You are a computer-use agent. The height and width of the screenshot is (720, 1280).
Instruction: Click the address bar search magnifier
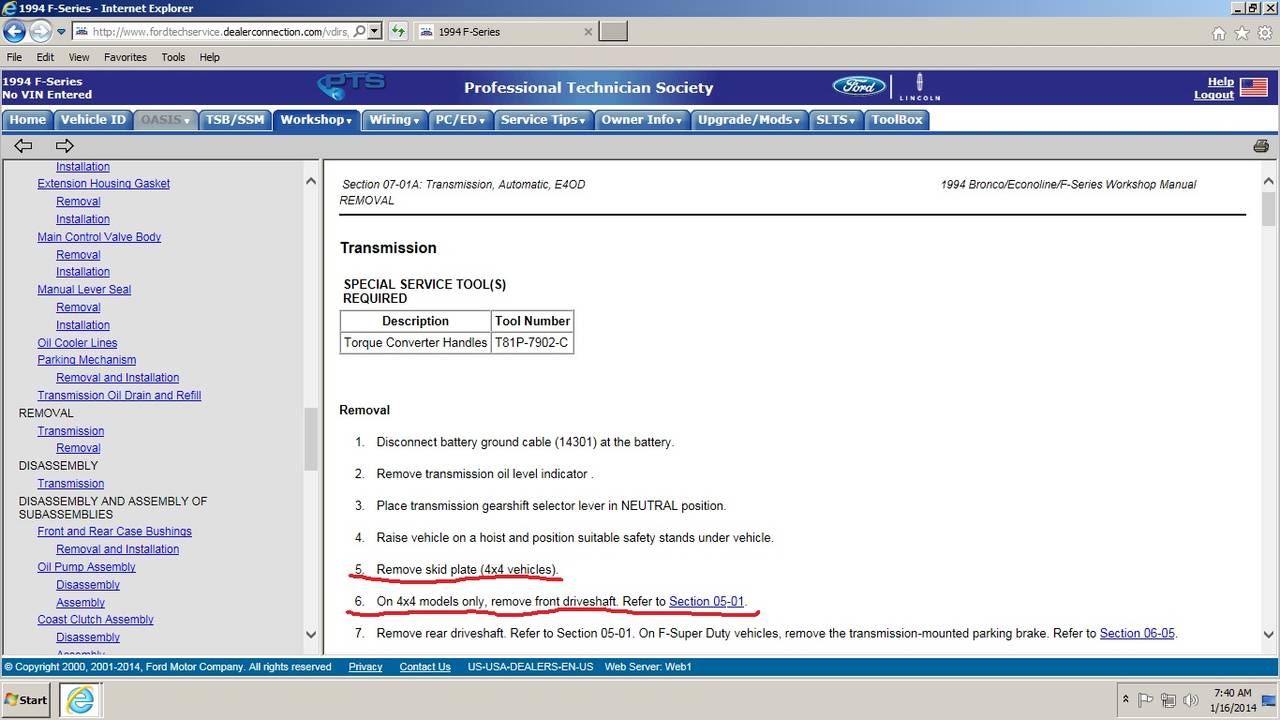pos(358,31)
